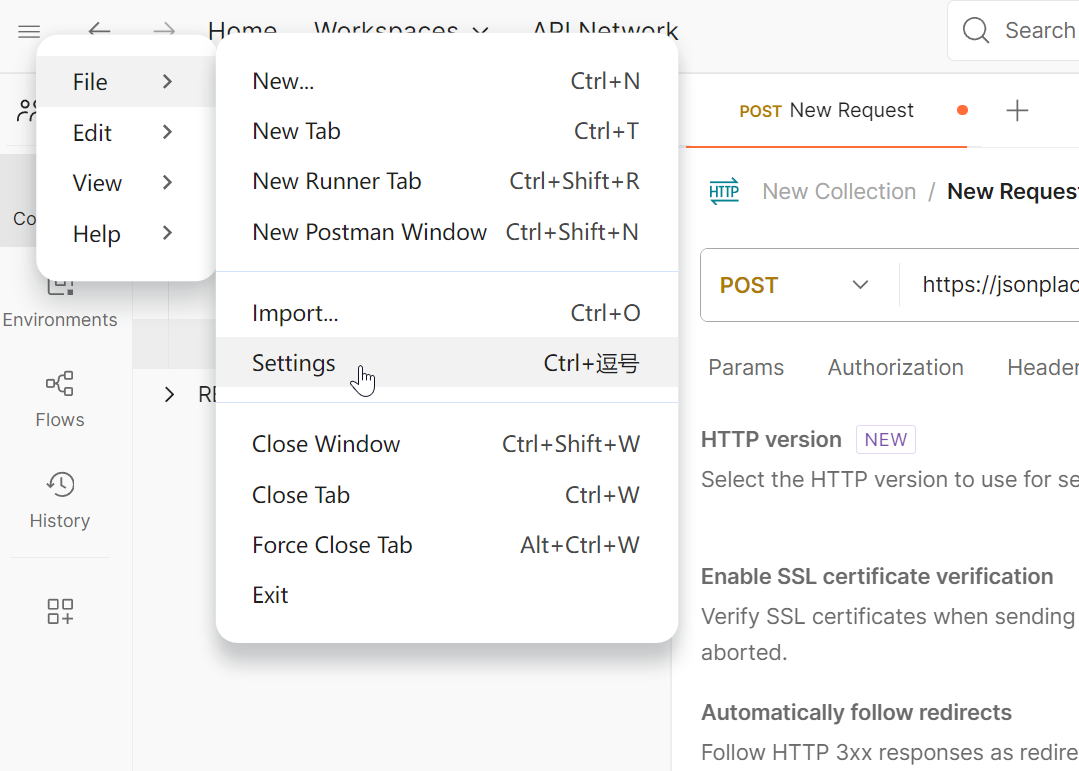Click the team workspace people icon

point(26,110)
